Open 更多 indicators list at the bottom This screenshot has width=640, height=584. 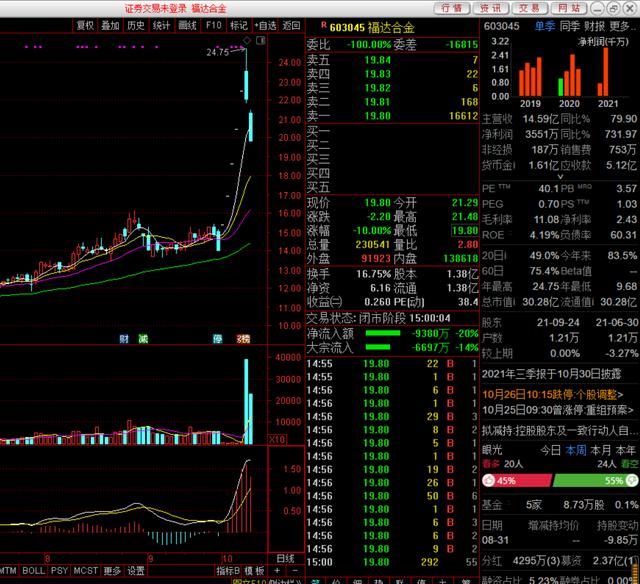tap(112, 570)
